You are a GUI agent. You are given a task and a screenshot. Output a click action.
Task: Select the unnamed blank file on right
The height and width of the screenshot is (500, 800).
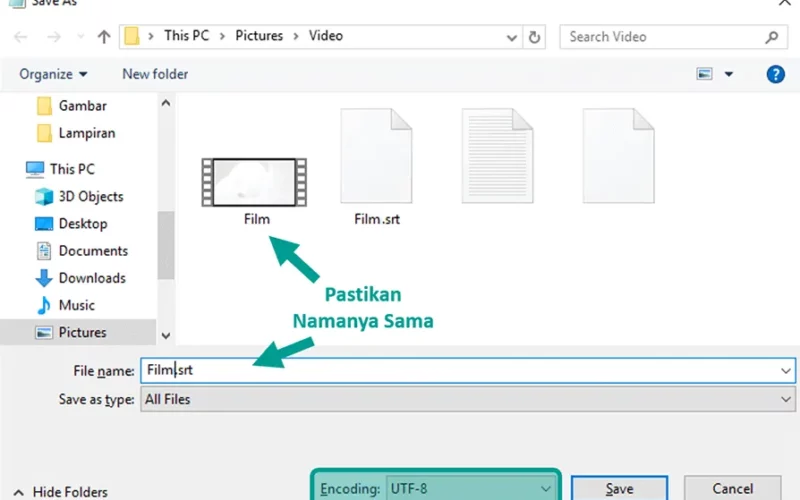(x=618, y=156)
